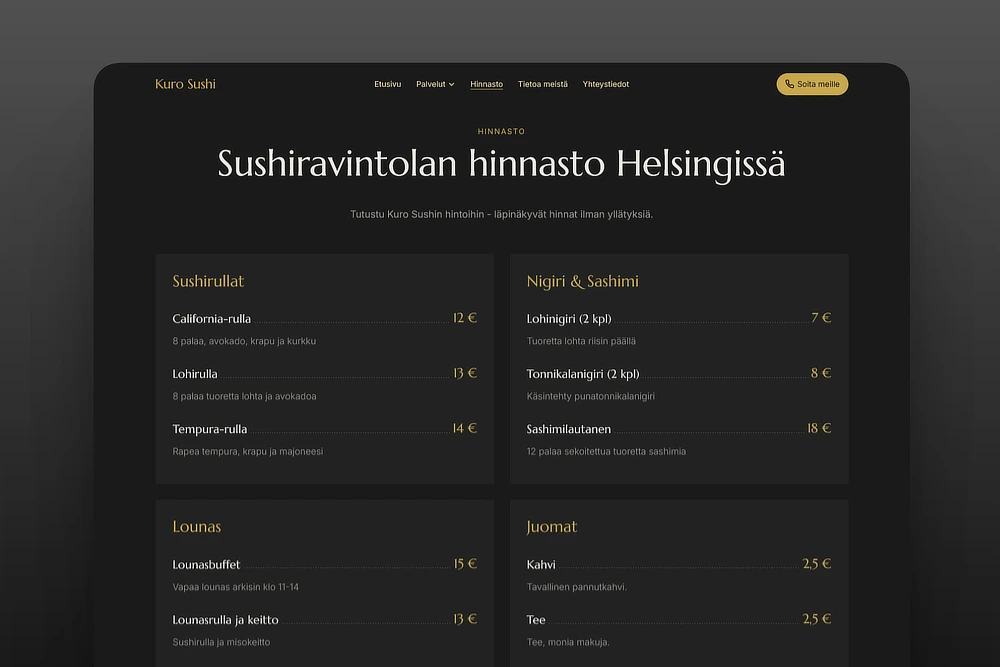Click the Kahvi item name
This screenshot has width=1000, height=667.
pyautogui.click(x=541, y=565)
